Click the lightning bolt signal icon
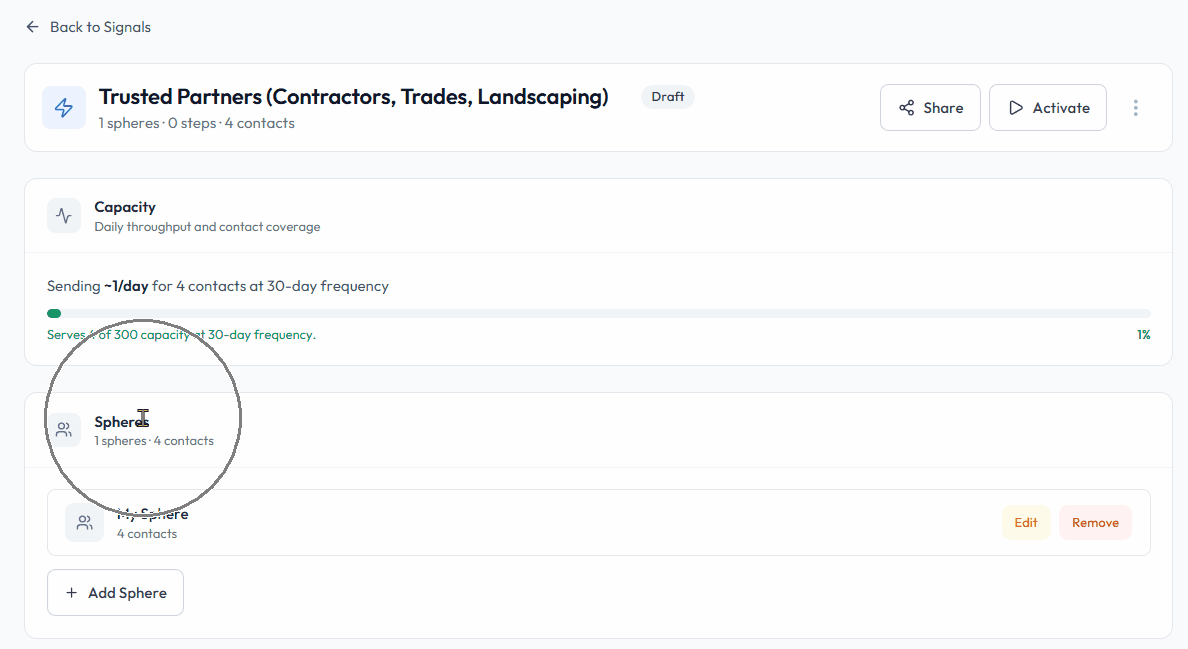This screenshot has height=649, width=1188. [x=64, y=108]
